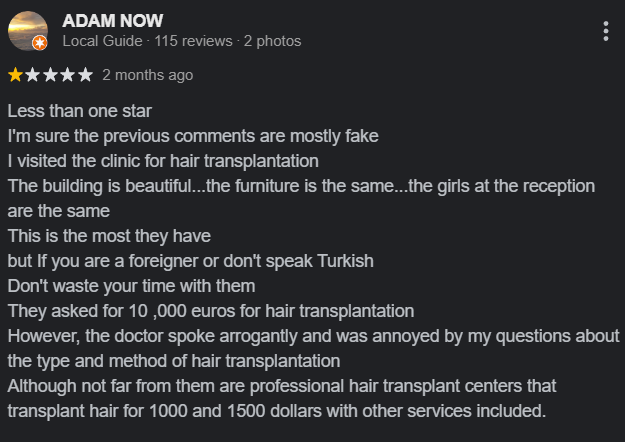
Task: Click the orange Local Guide badge icon
Action: coord(39,43)
